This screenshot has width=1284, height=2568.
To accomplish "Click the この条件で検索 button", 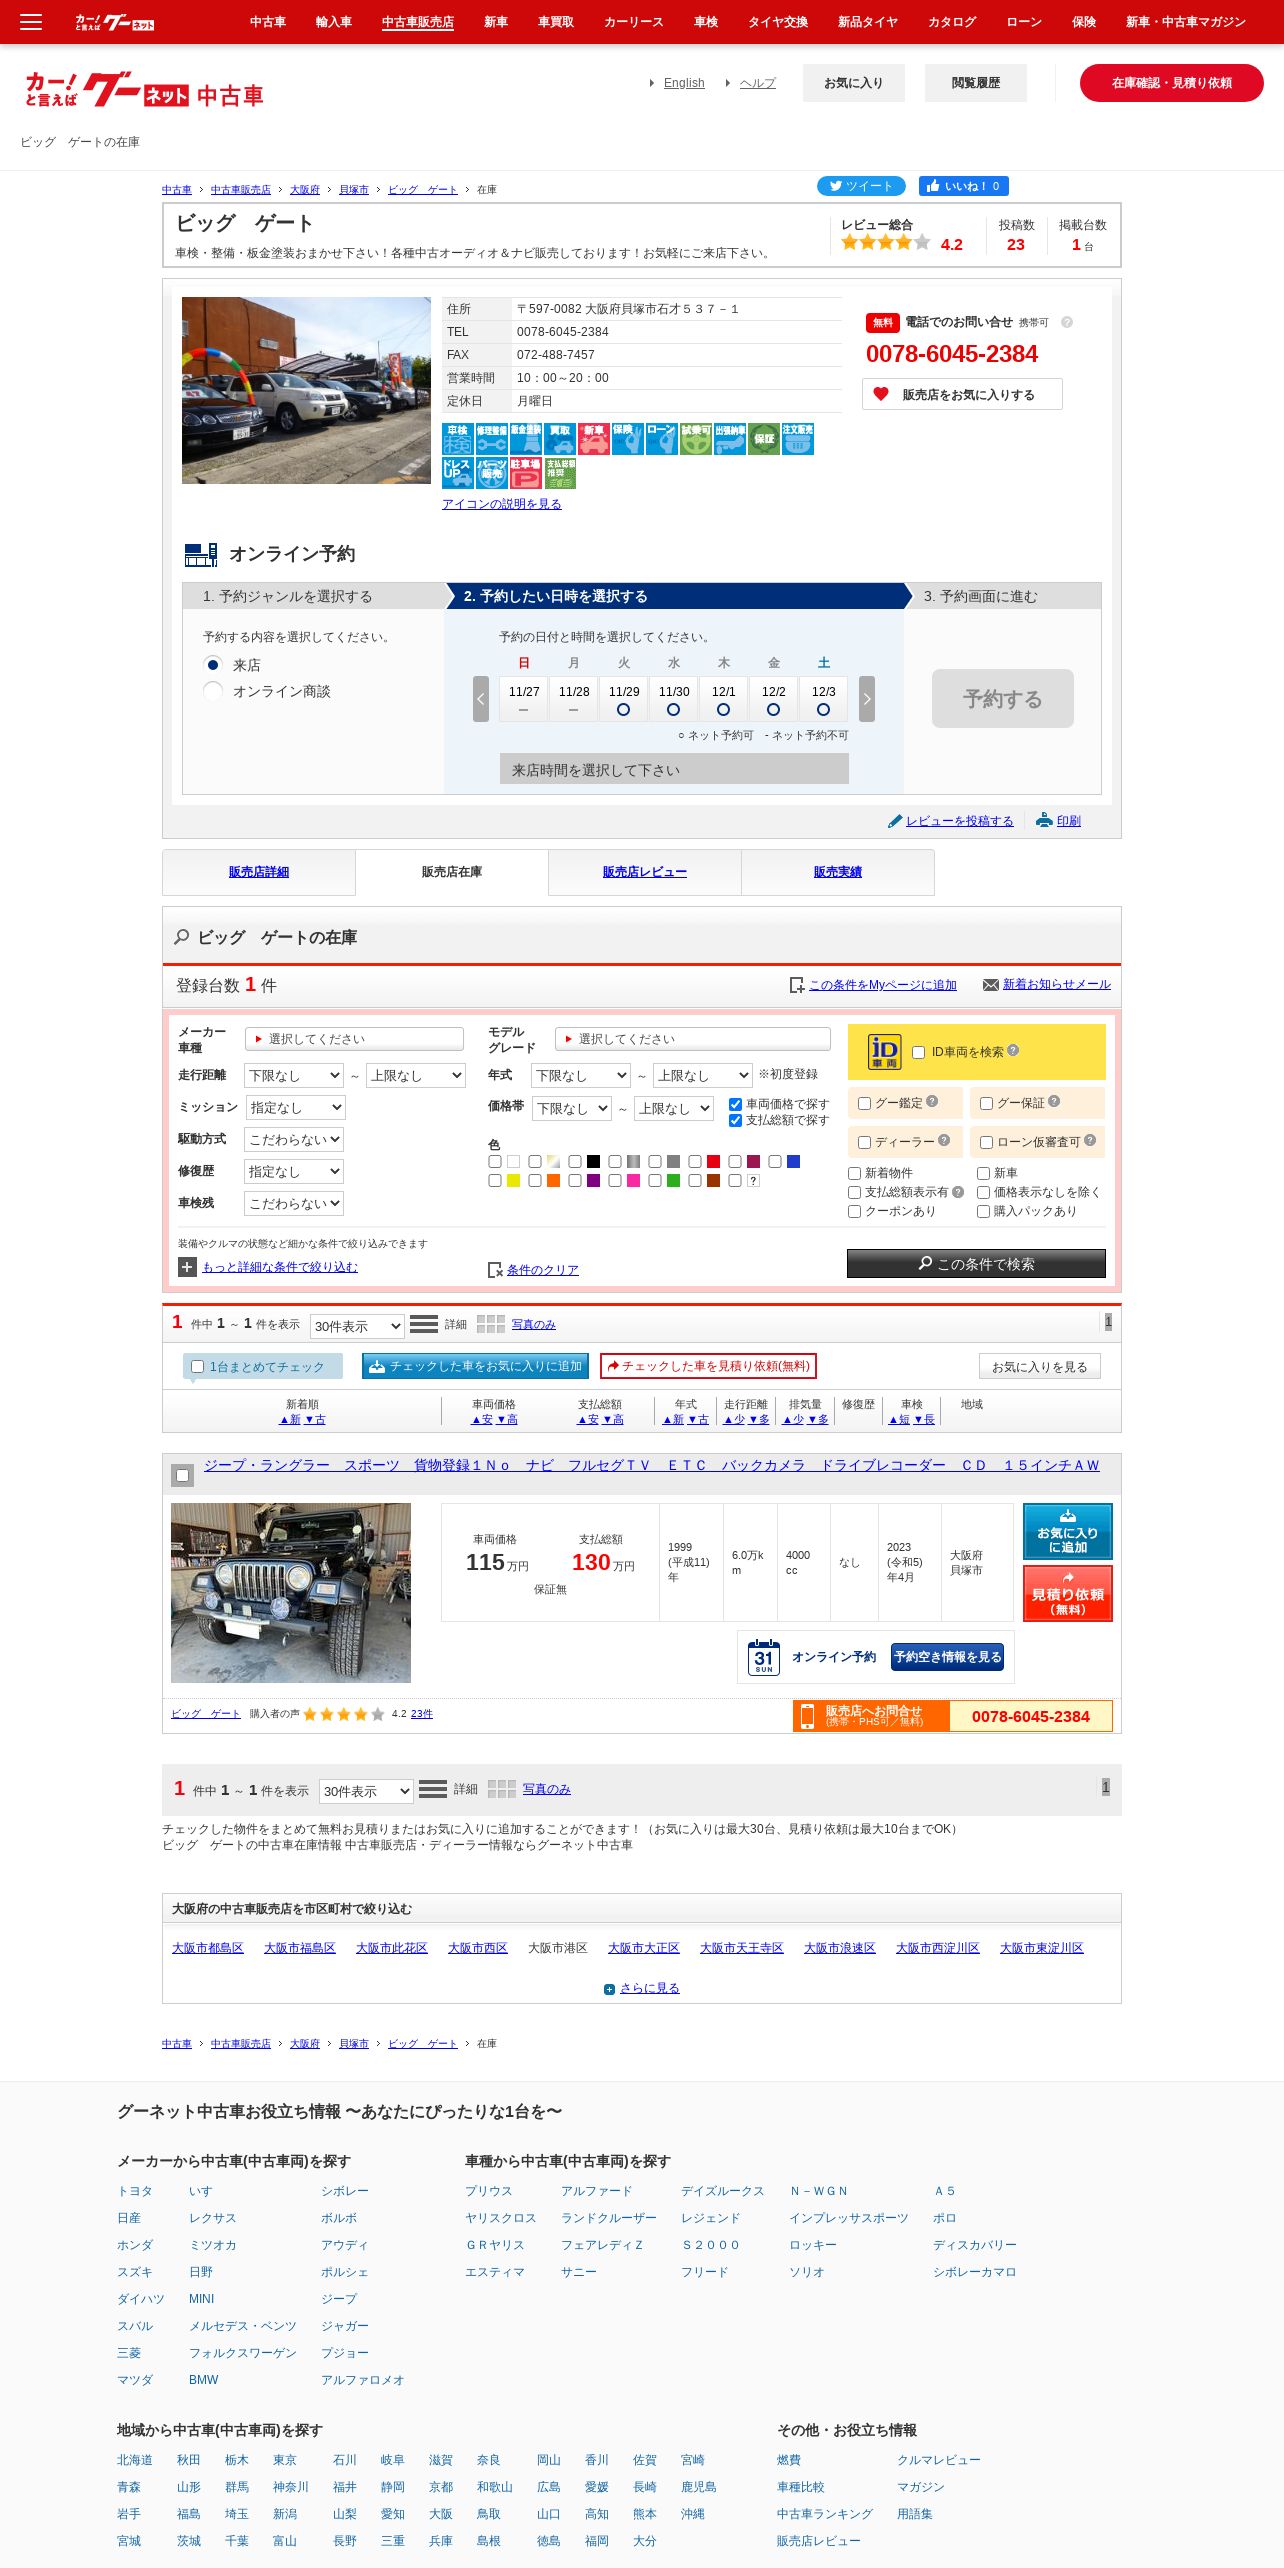I will [x=976, y=1263].
